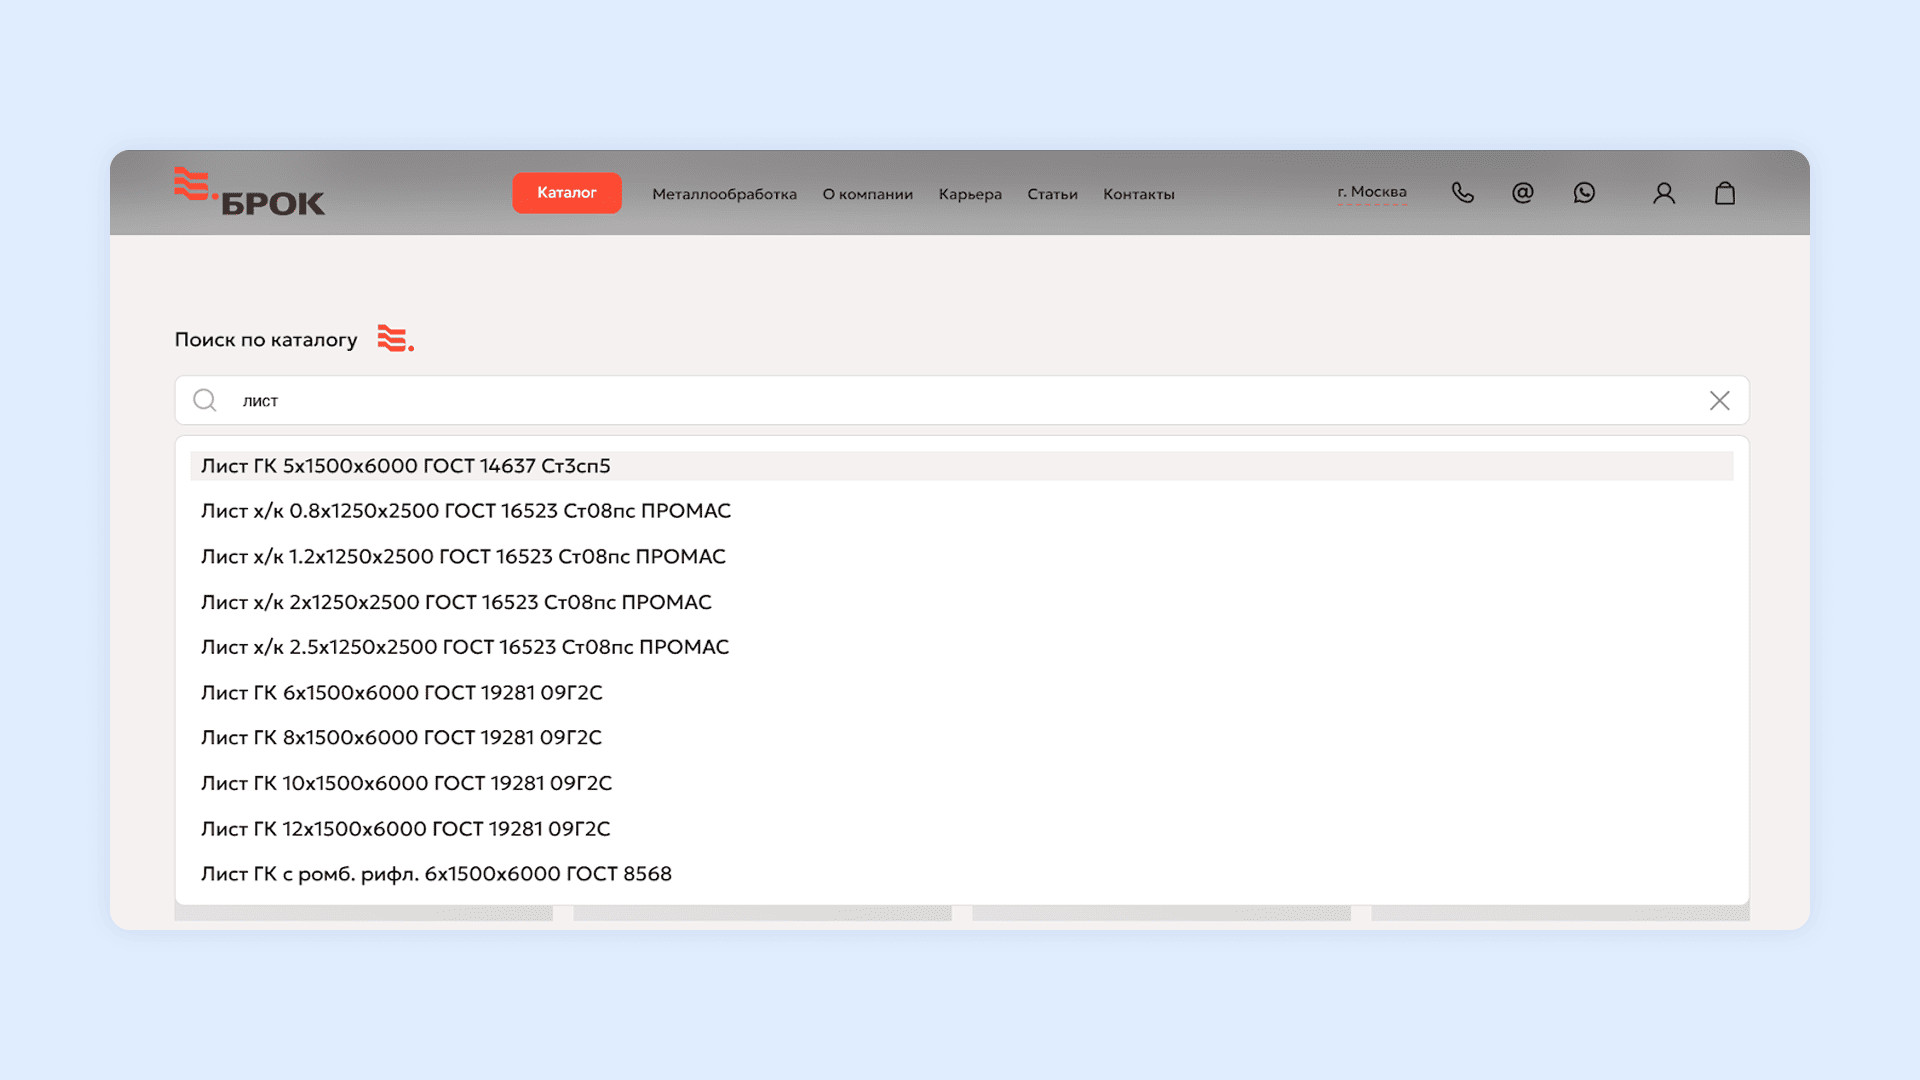The image size is (1920, 1080).
Task: Open the red Каталог button
Action: pyautogui.click(x=566, y=193)
